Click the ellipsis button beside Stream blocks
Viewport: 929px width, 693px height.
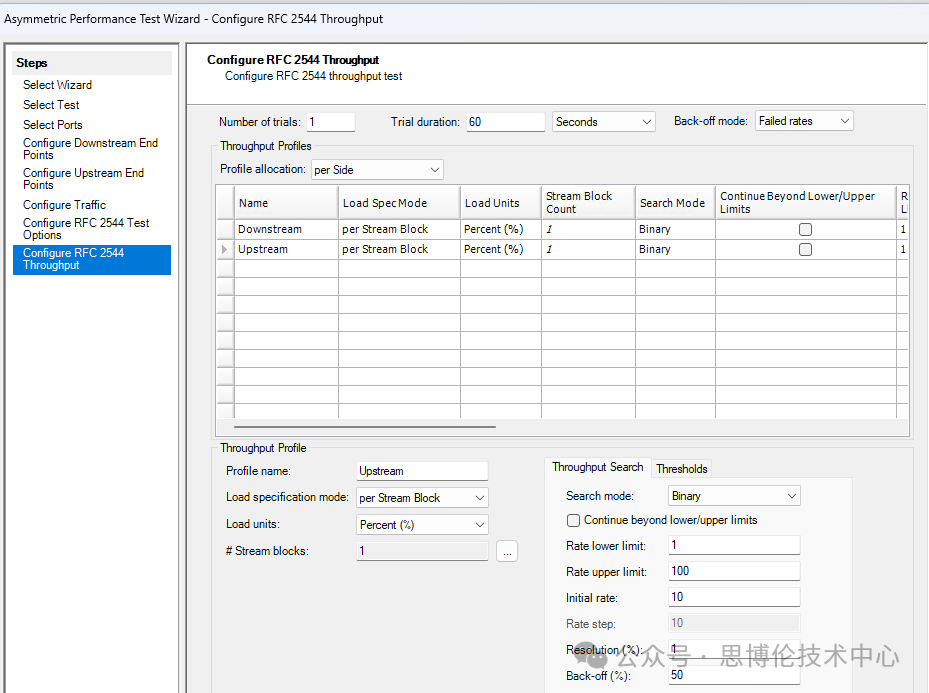pos(507,551)
